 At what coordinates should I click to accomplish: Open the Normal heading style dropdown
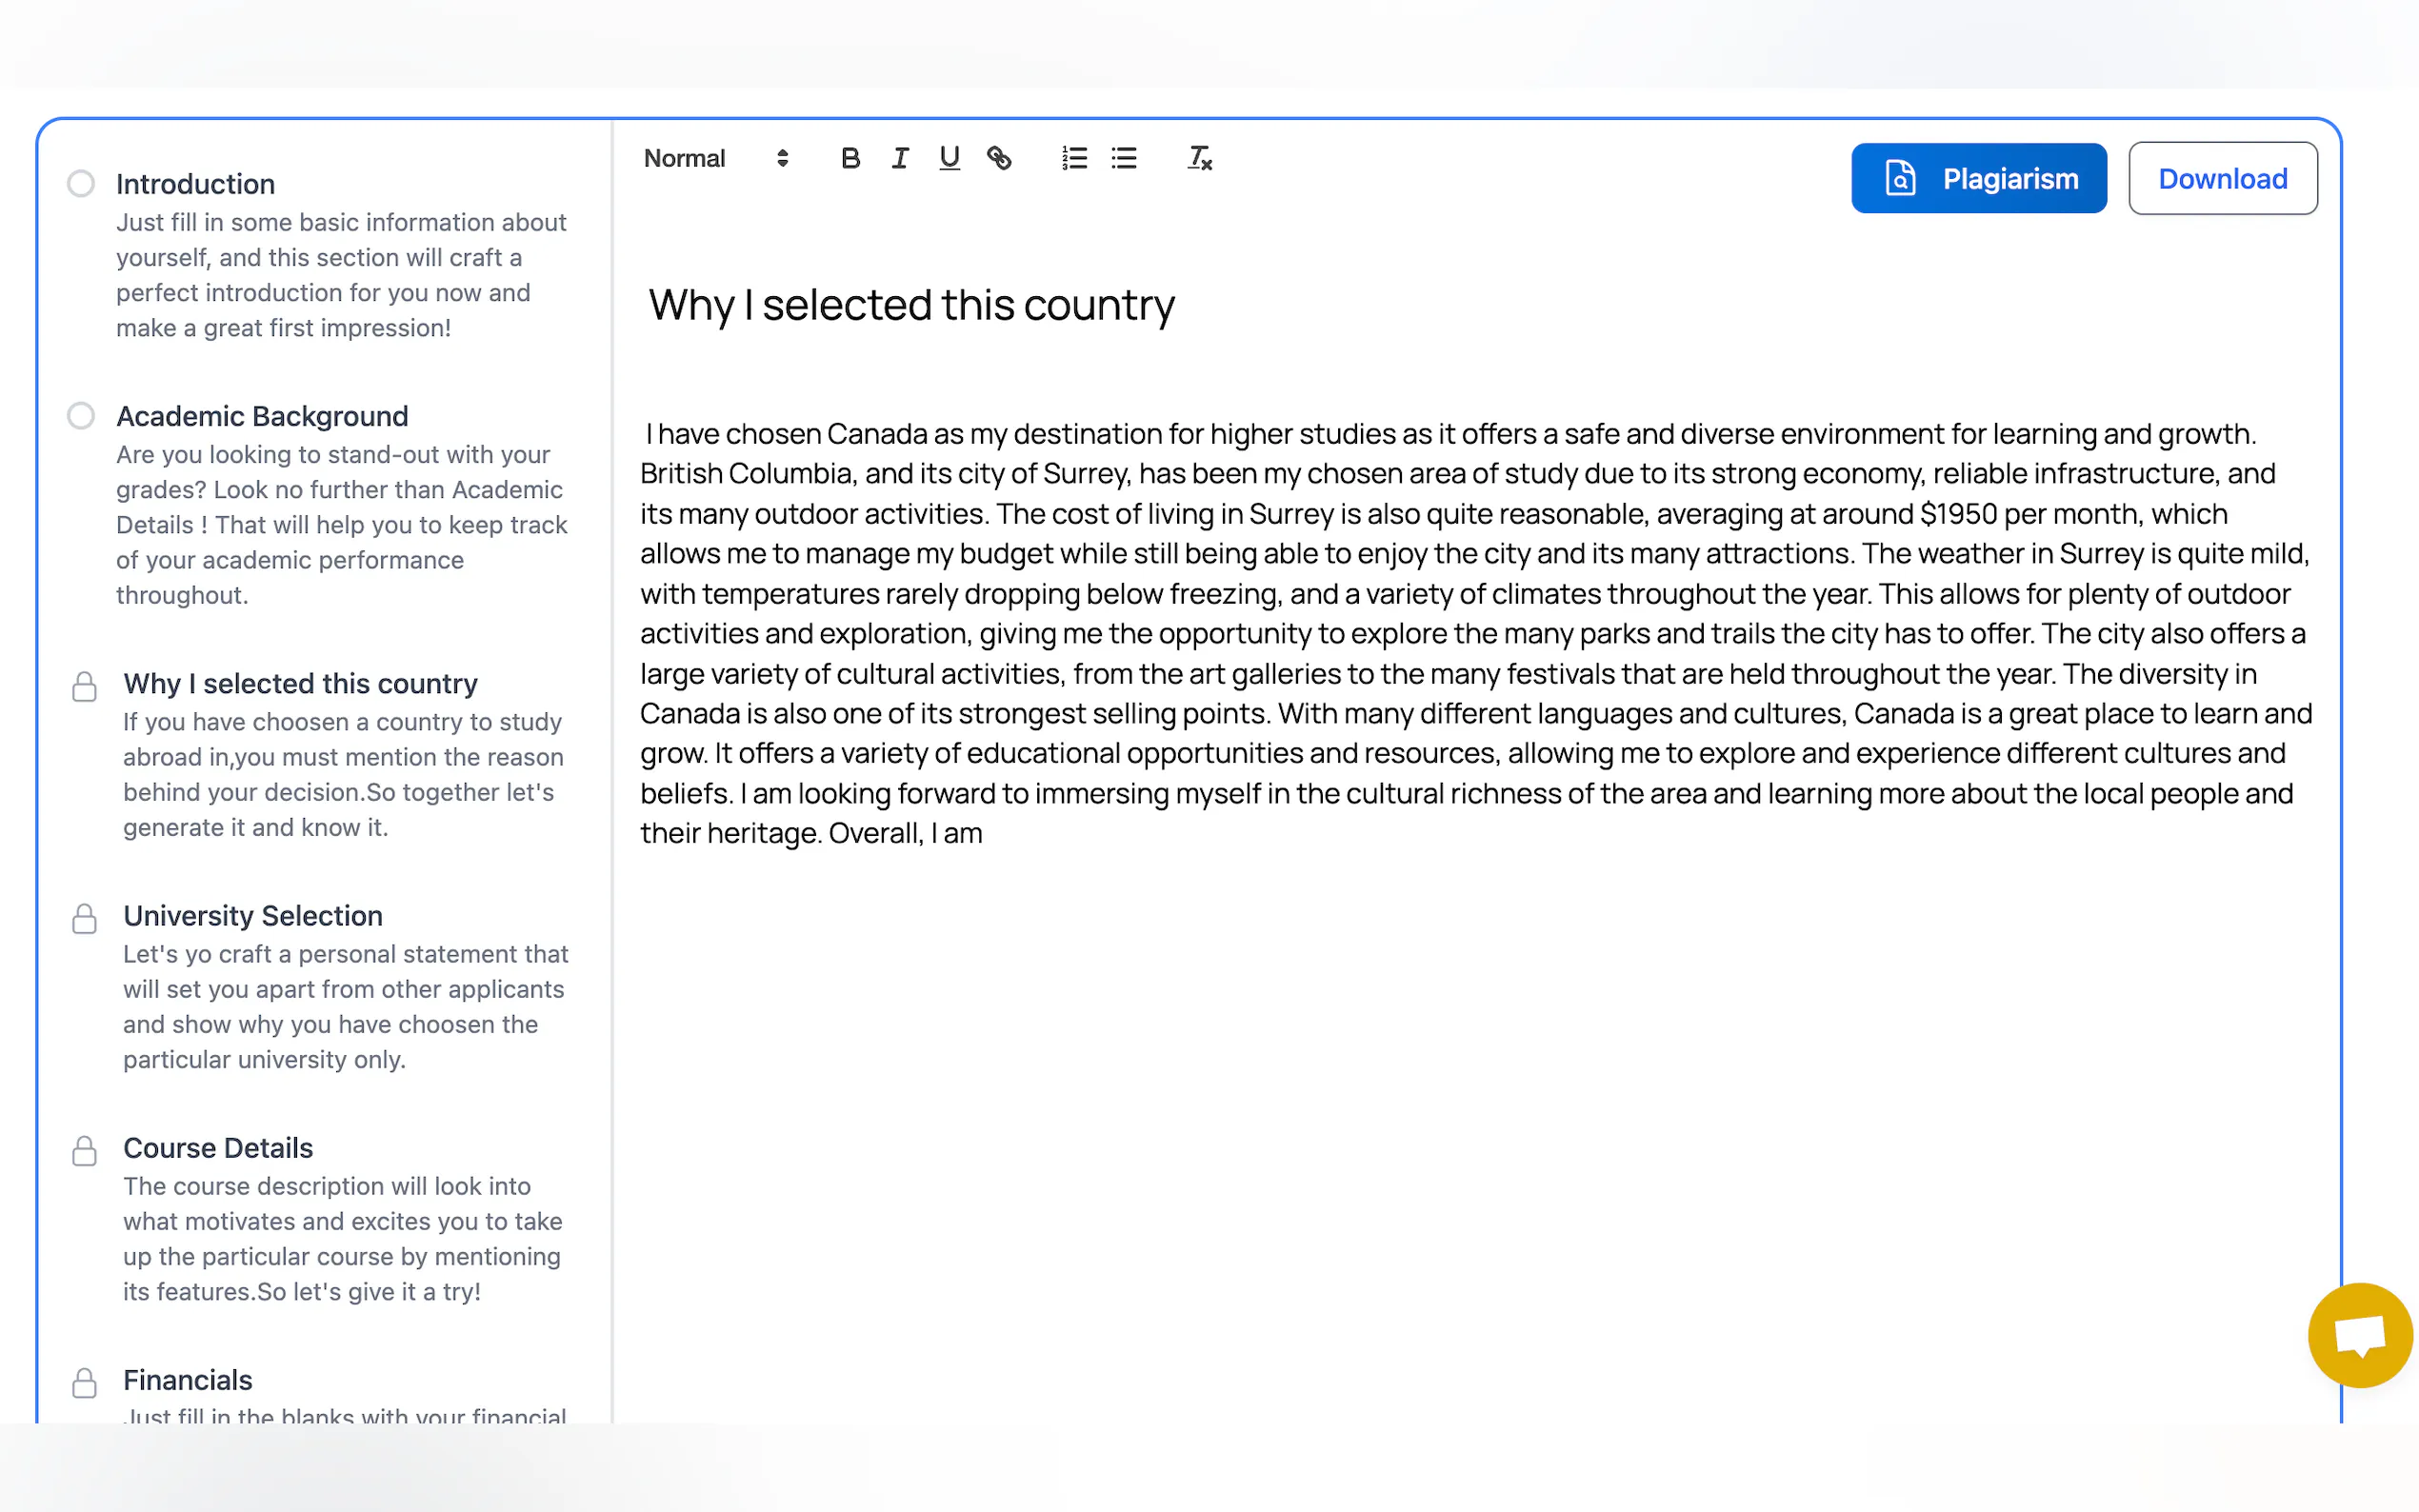coord(716,158)
